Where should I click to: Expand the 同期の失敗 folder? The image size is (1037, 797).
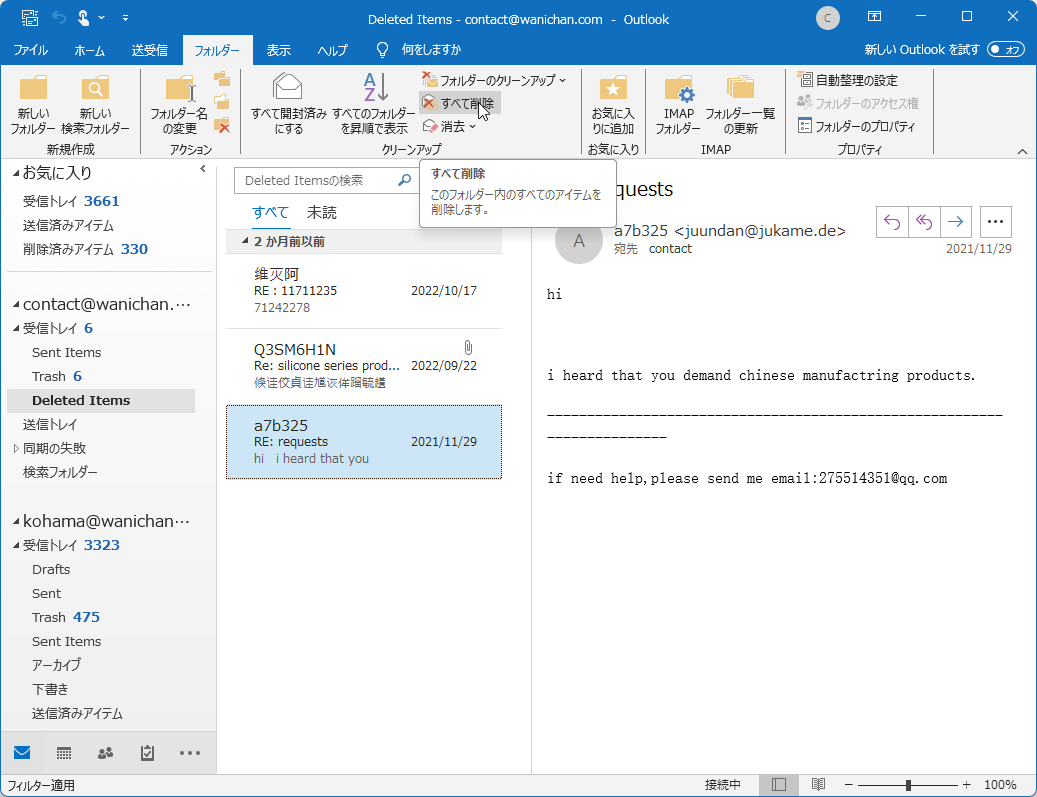click(x=16, y=448)
